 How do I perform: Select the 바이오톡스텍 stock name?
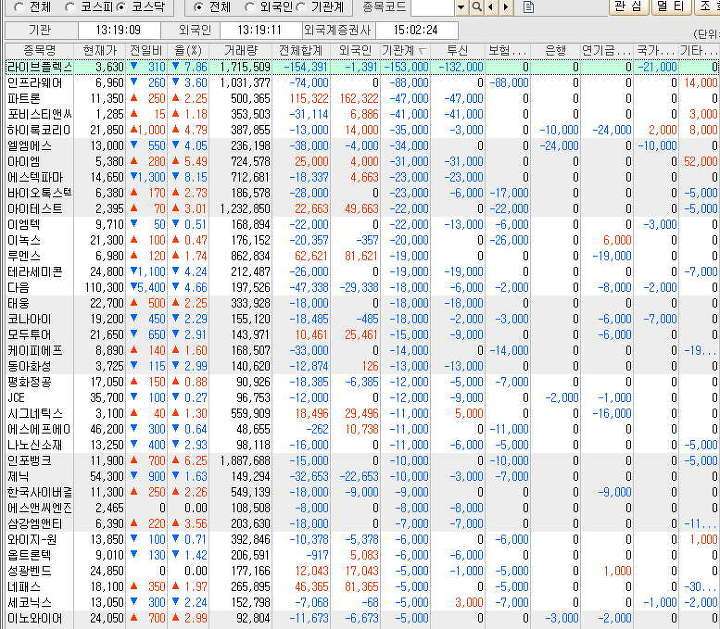(x=39, y=193)
